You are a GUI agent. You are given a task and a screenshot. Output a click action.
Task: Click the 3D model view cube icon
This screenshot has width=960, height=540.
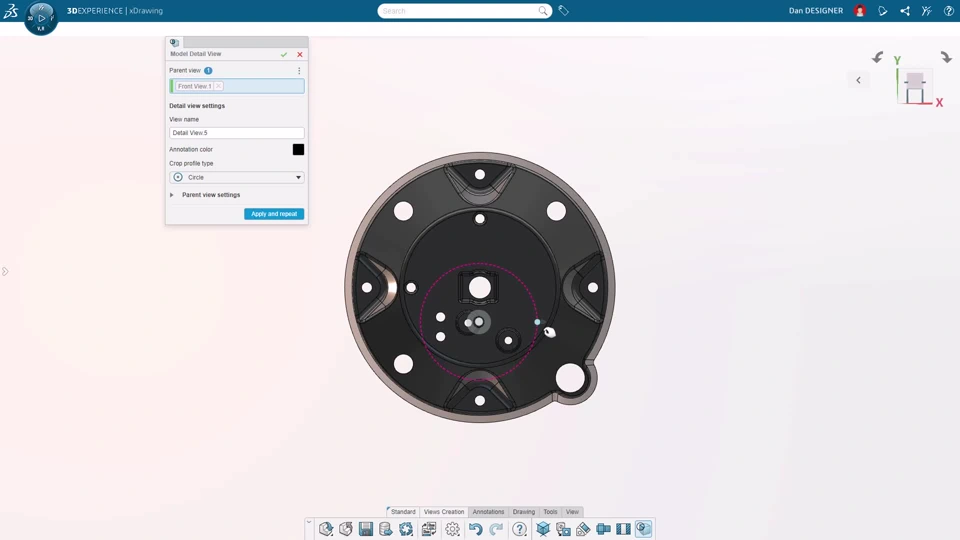pos(543,529)
